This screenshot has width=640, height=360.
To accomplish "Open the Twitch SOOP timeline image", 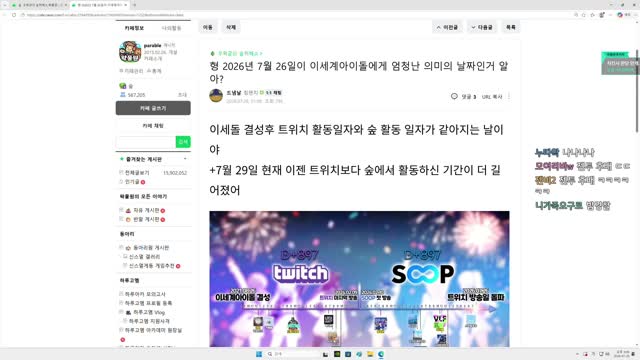I will click(359, 279).
